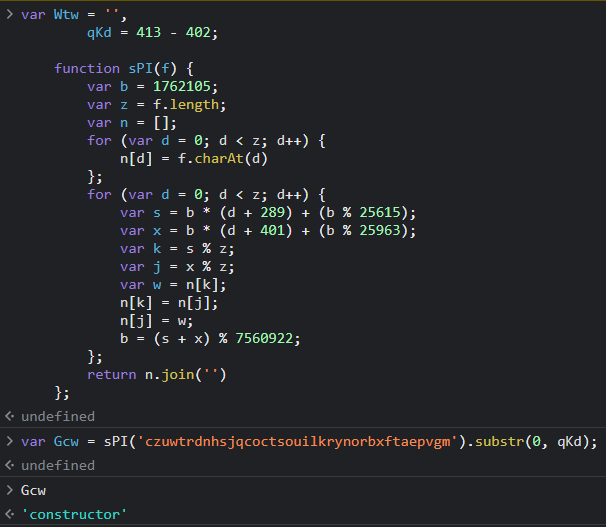Click the 'constructor' output string
Screen dimensions: 606x527
coord(74,515)
